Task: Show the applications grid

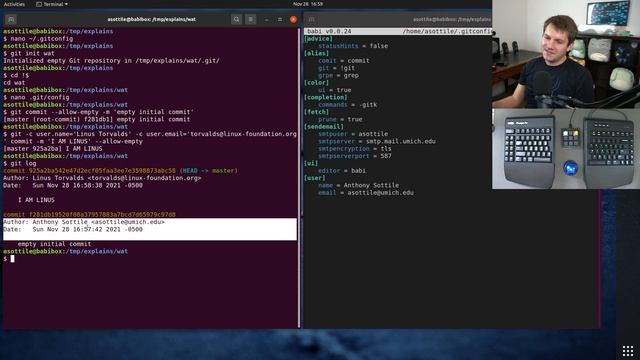Action: (x=628, y=351)
